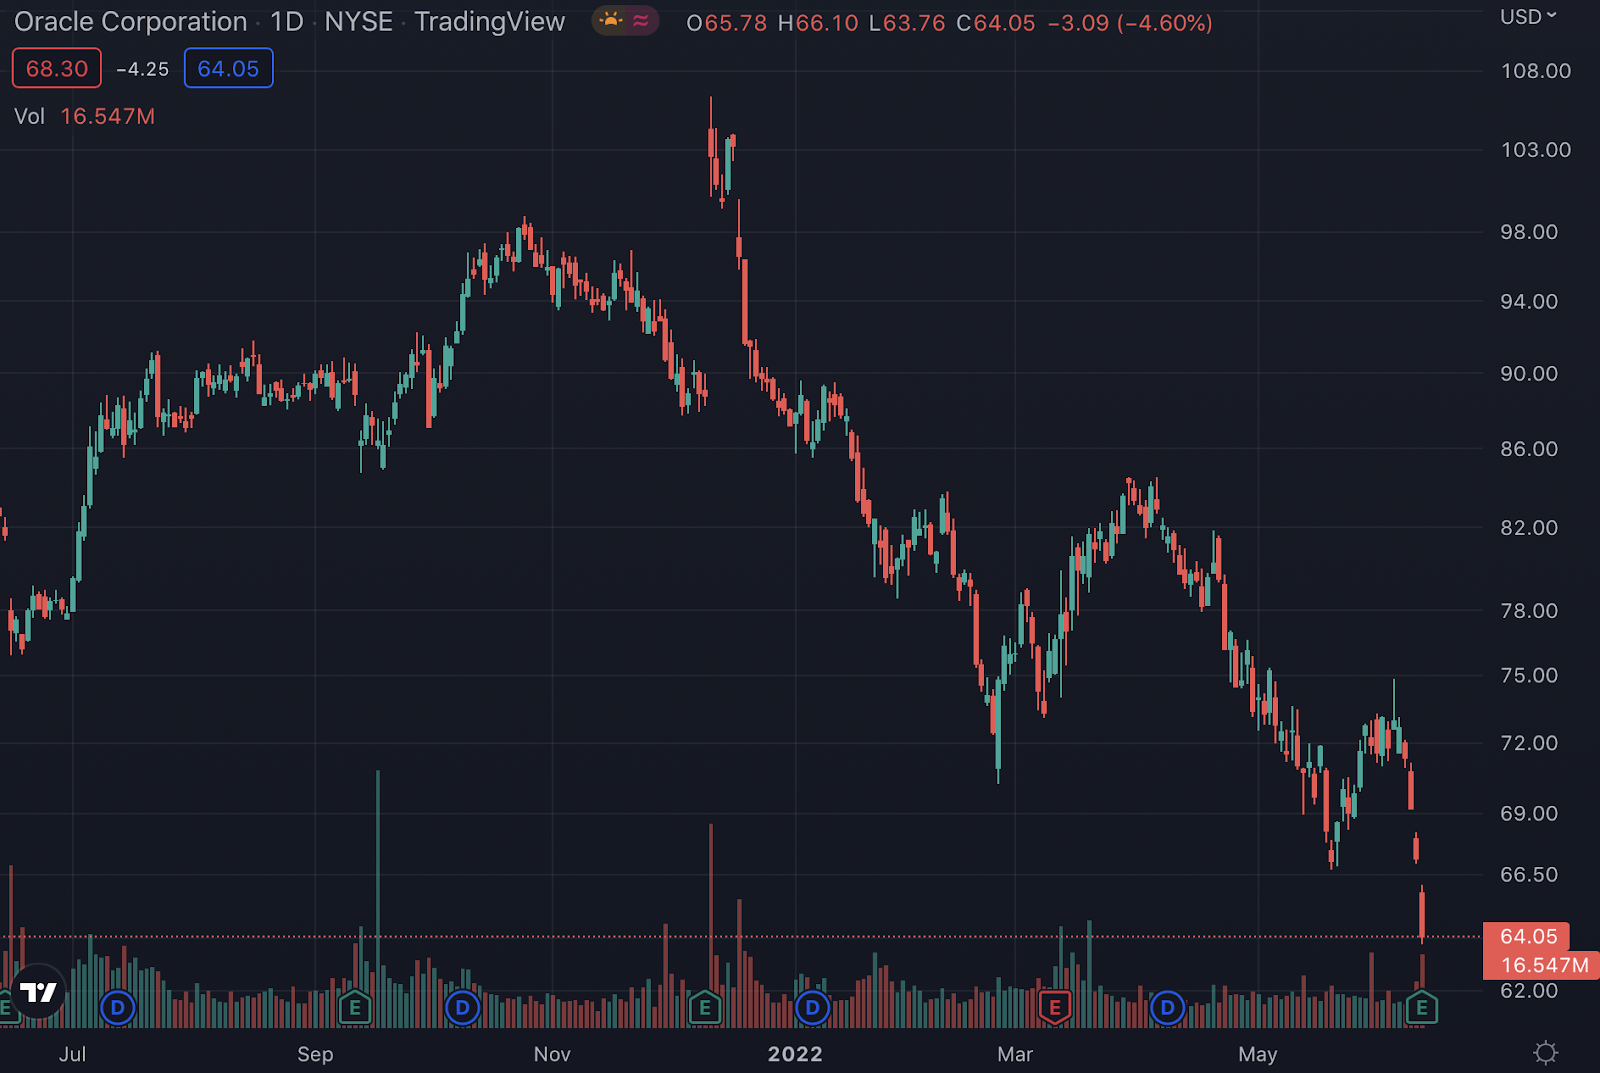Screen dimensions: 1600x1073
Task: Click the 103.00 price axis label
Action: (x=1536, y=150)
